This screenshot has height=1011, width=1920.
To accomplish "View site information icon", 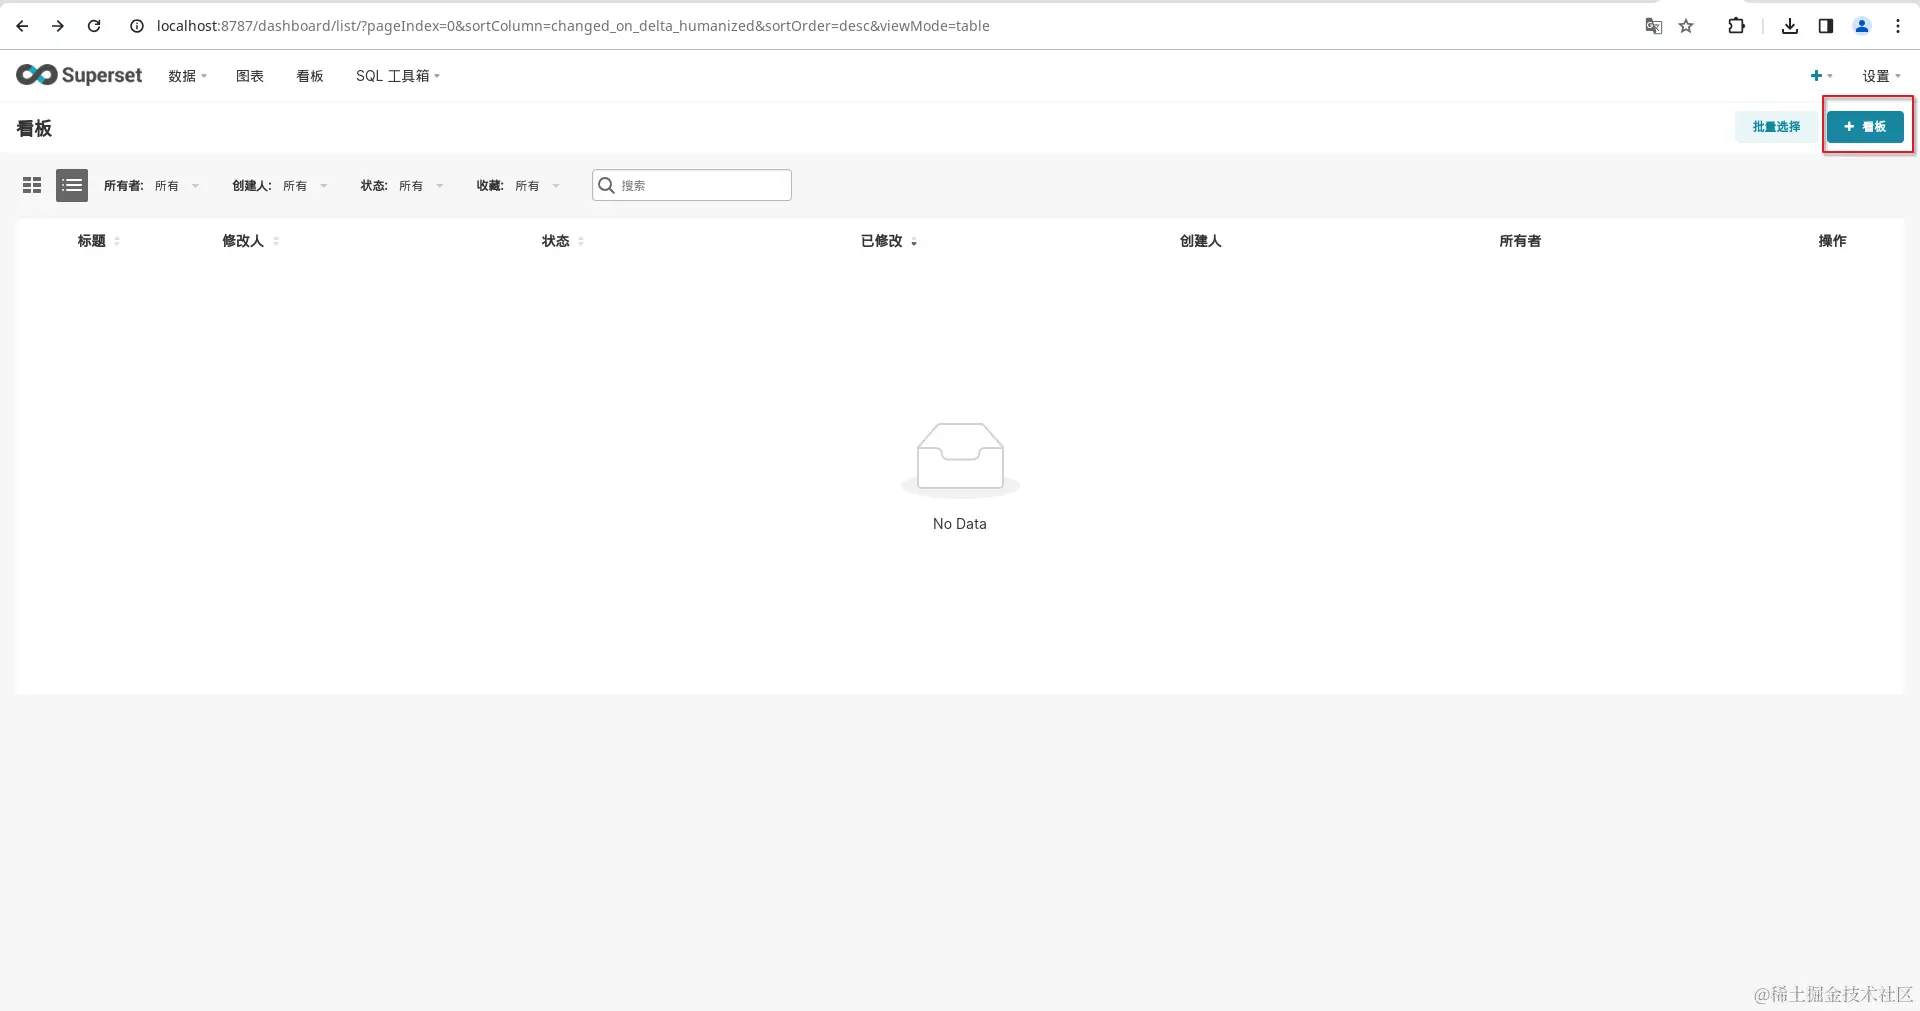I will [137, 26].
